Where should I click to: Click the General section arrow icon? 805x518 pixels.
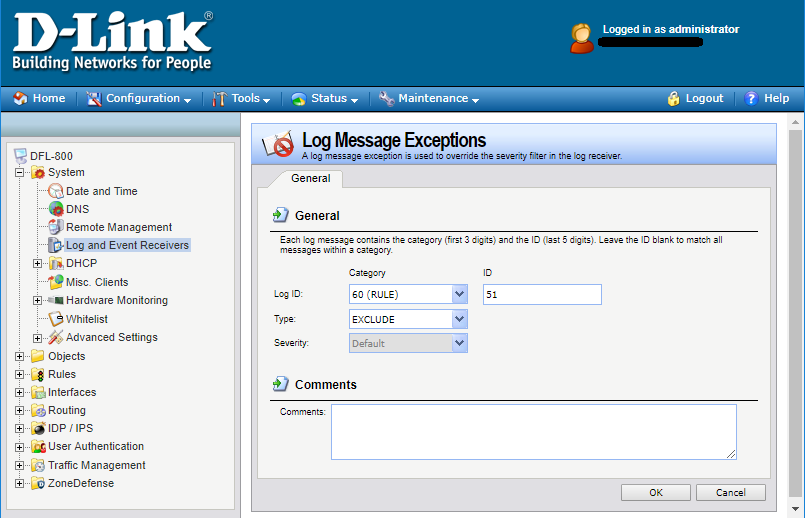280,215
